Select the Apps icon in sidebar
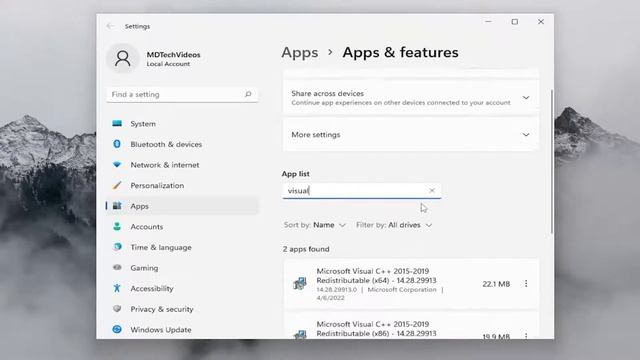 pyautogui.click(x=117, y=206)
